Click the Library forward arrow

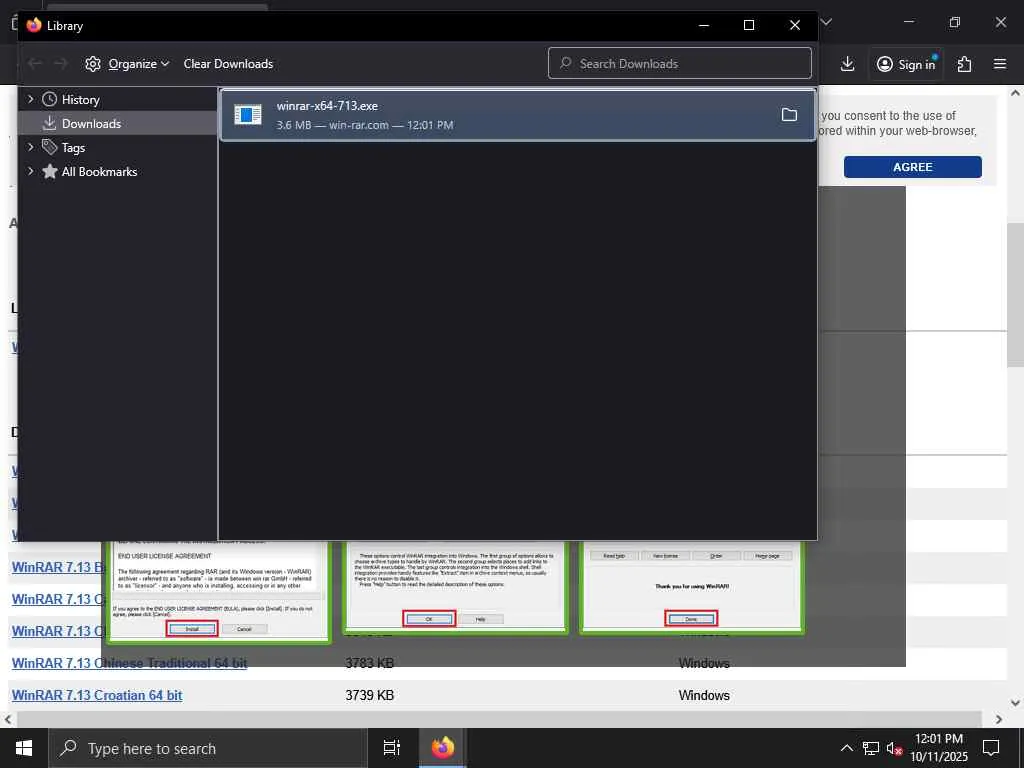(61, 63)
